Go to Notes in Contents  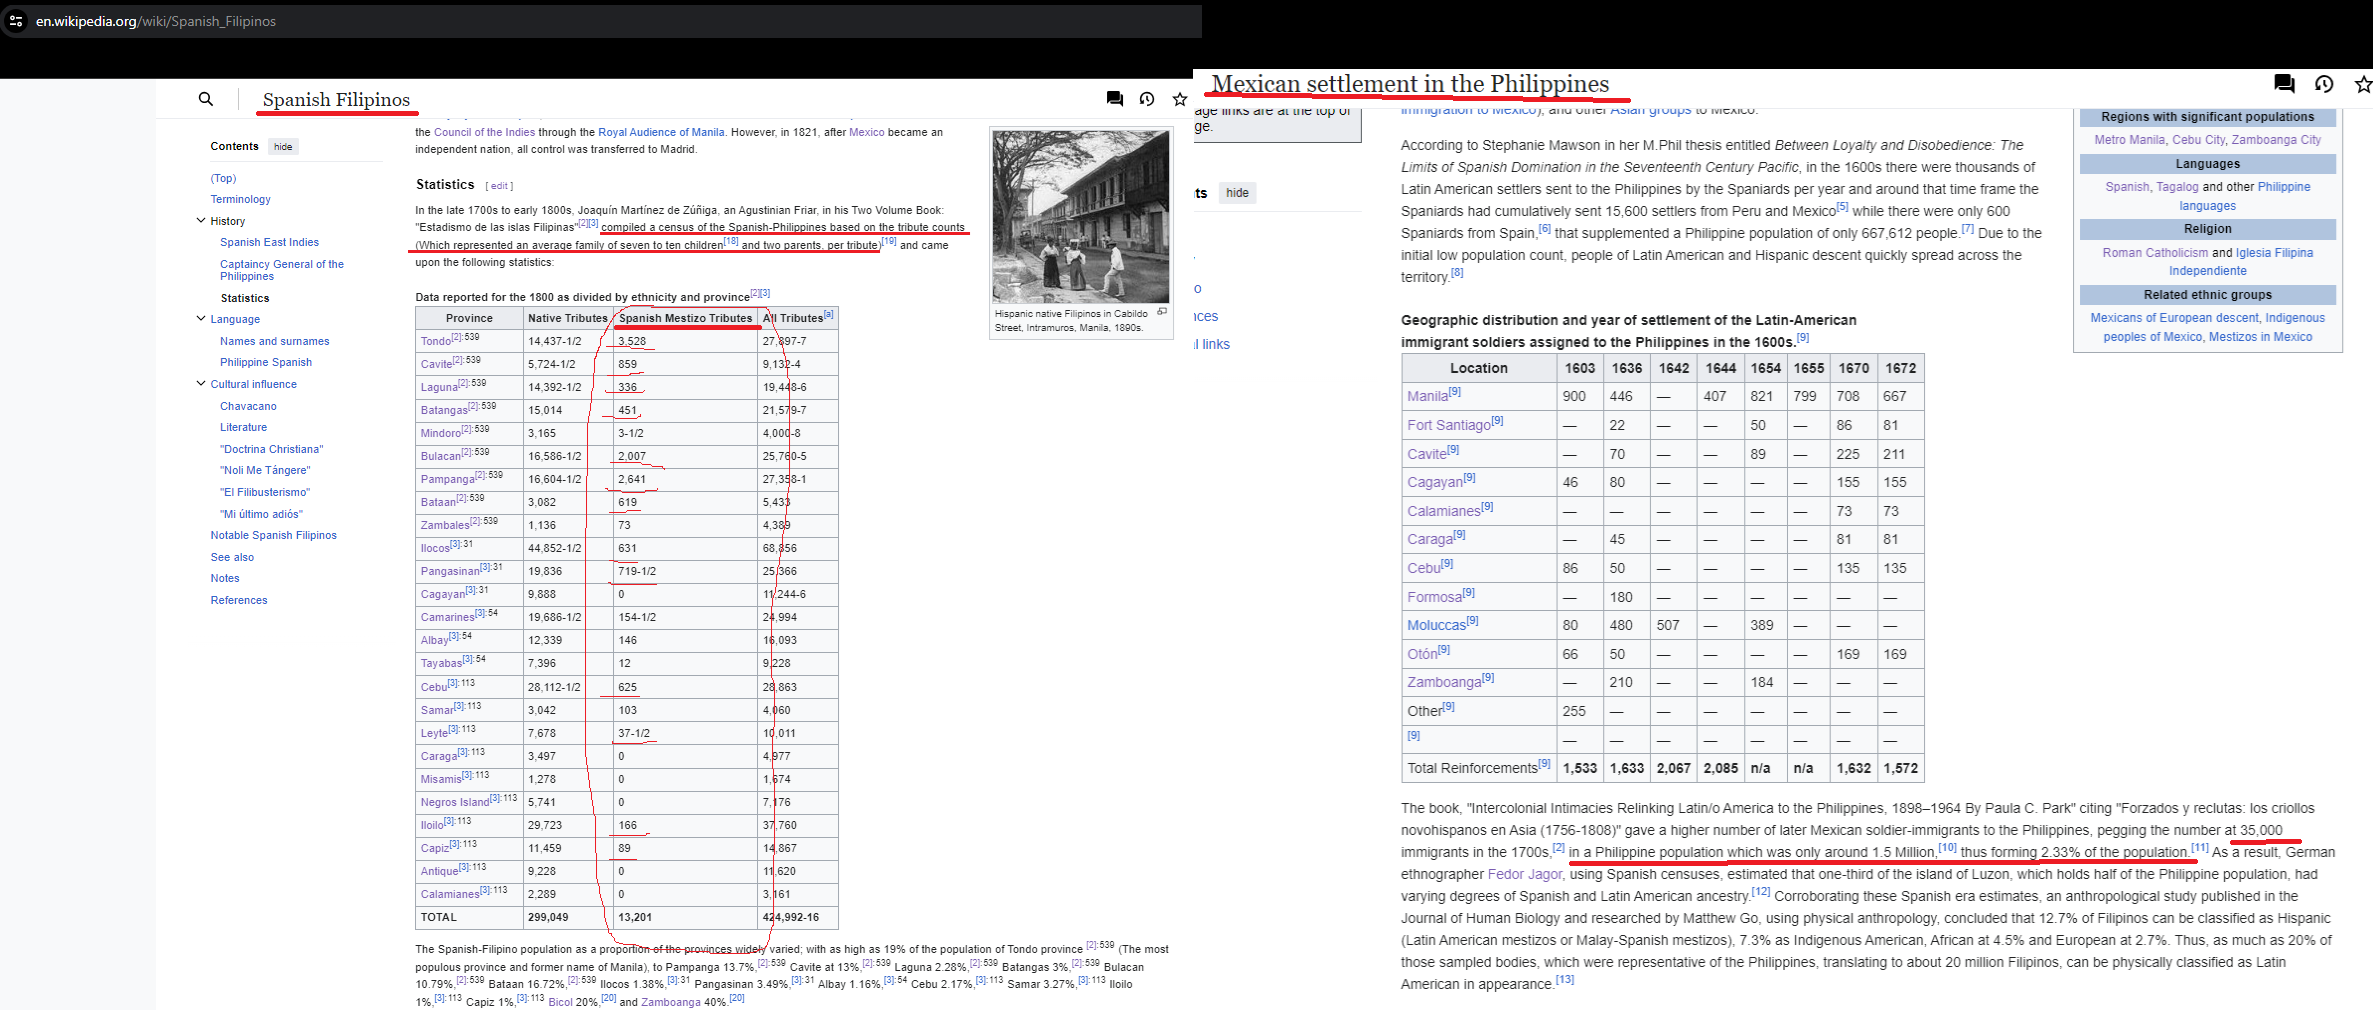click(x=225, y=578)
